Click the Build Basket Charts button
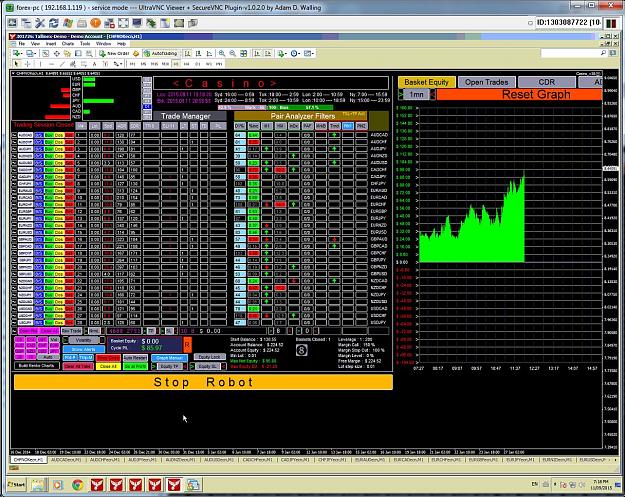 tap(37, 365)
